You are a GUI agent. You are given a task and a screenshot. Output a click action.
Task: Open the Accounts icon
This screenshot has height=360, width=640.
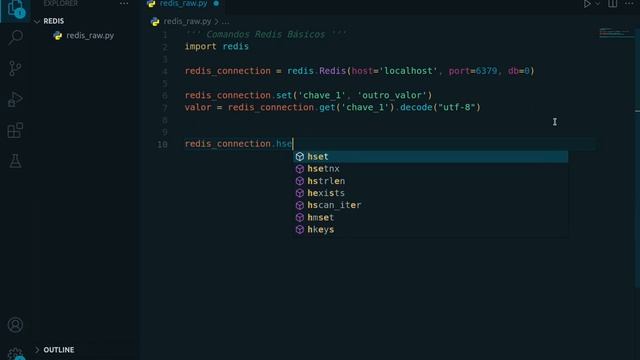(16, 325)
